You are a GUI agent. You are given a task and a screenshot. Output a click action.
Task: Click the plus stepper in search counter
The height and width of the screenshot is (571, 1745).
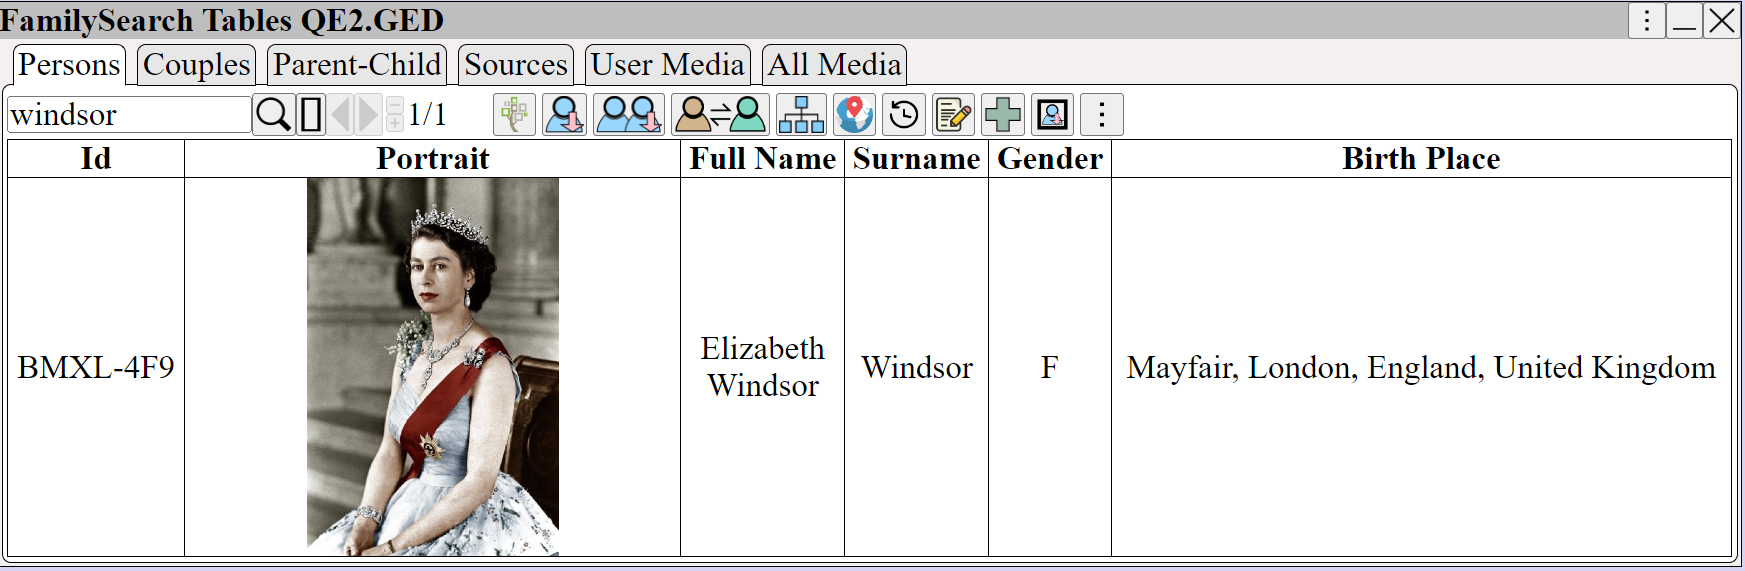click(395, 123)
